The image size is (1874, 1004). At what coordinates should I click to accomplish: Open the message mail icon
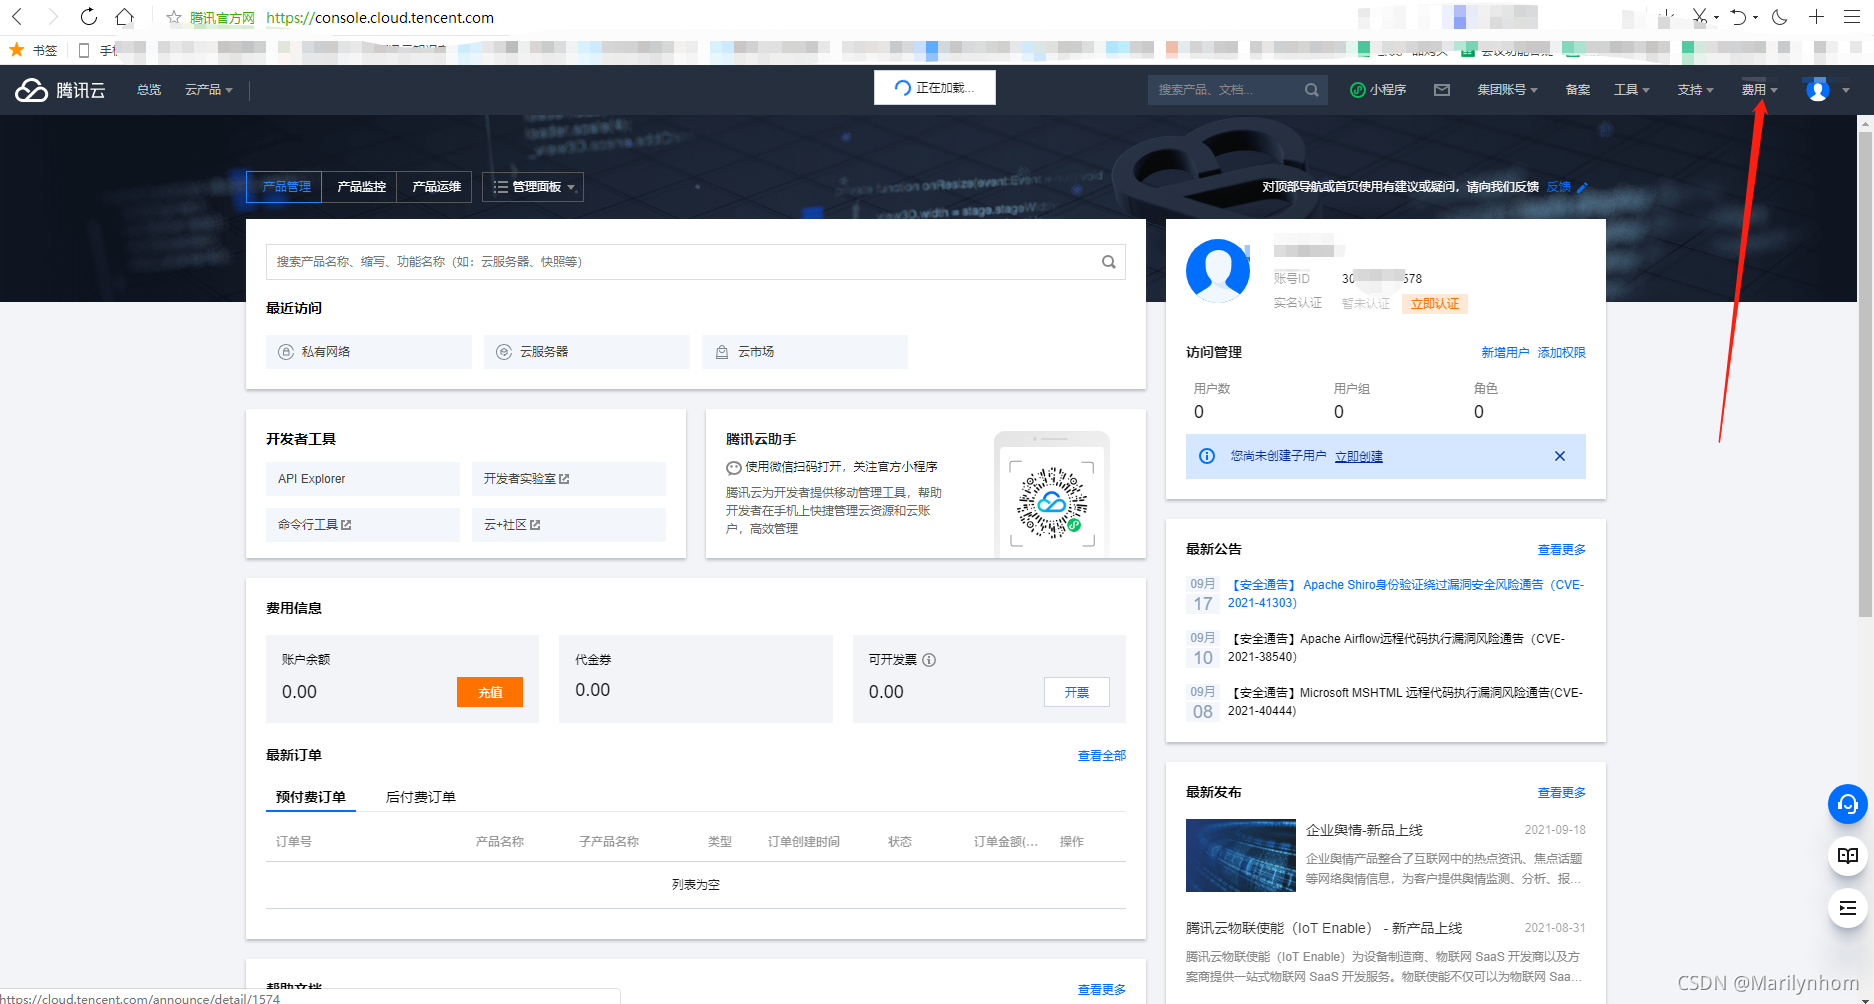pyautogui.click(x=1442, y=90)
